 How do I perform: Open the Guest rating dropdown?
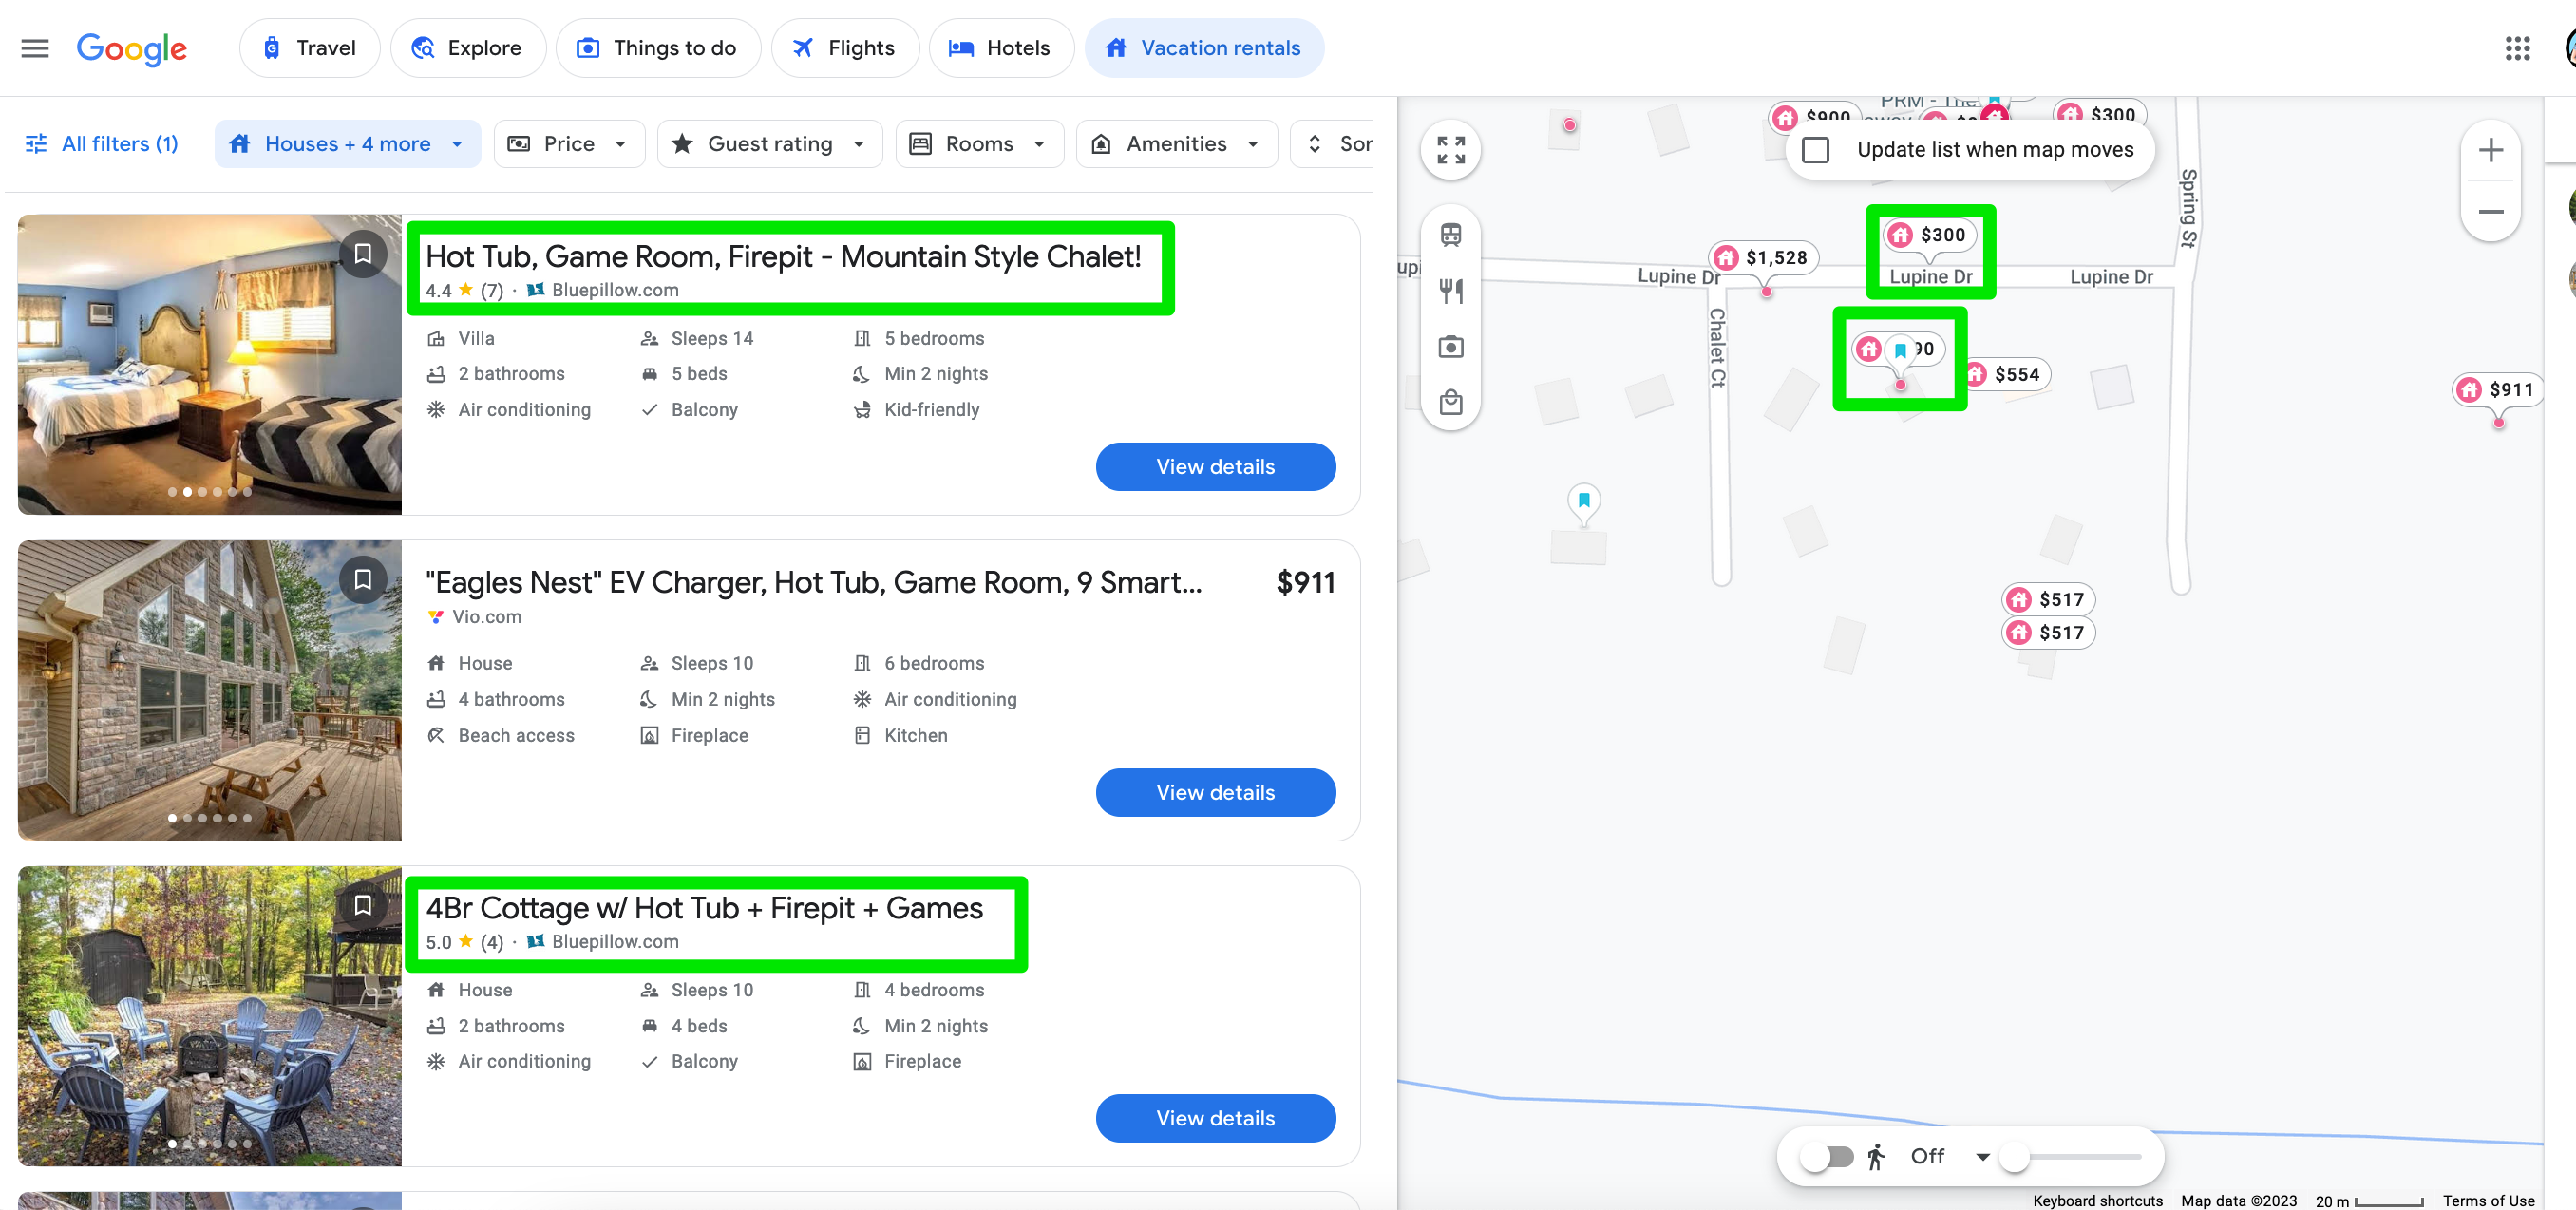(x=768, y=144)
